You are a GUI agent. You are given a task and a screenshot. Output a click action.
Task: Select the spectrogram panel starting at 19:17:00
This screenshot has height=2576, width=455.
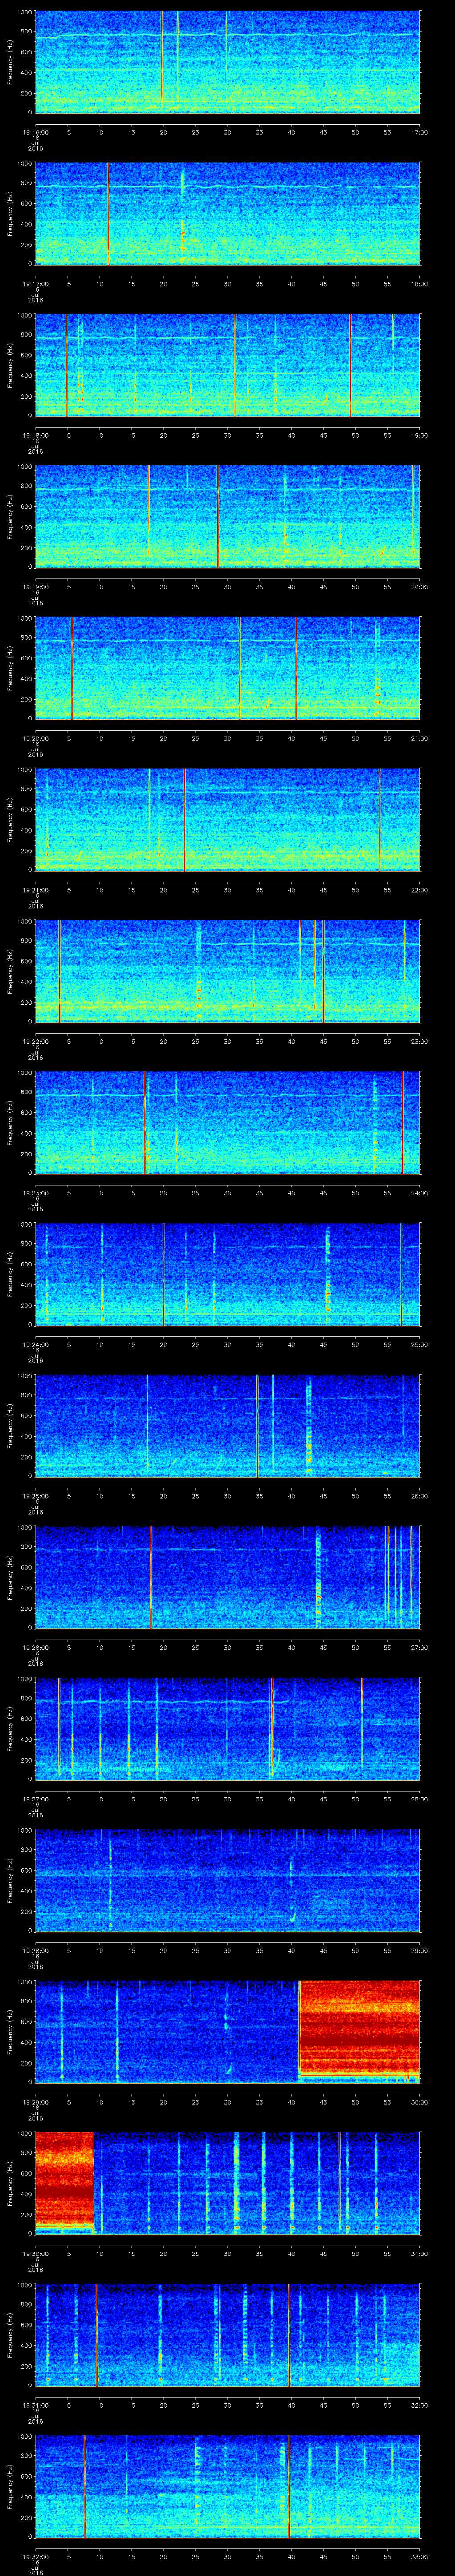click(228, 214)
